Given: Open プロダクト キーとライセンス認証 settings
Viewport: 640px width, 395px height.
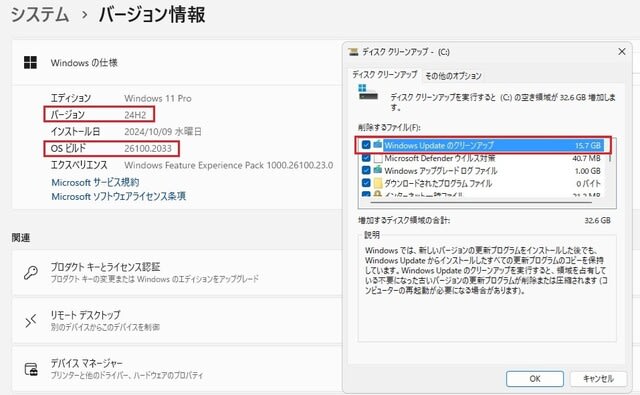Looking at the screenshot, I should tap(177, 272).
